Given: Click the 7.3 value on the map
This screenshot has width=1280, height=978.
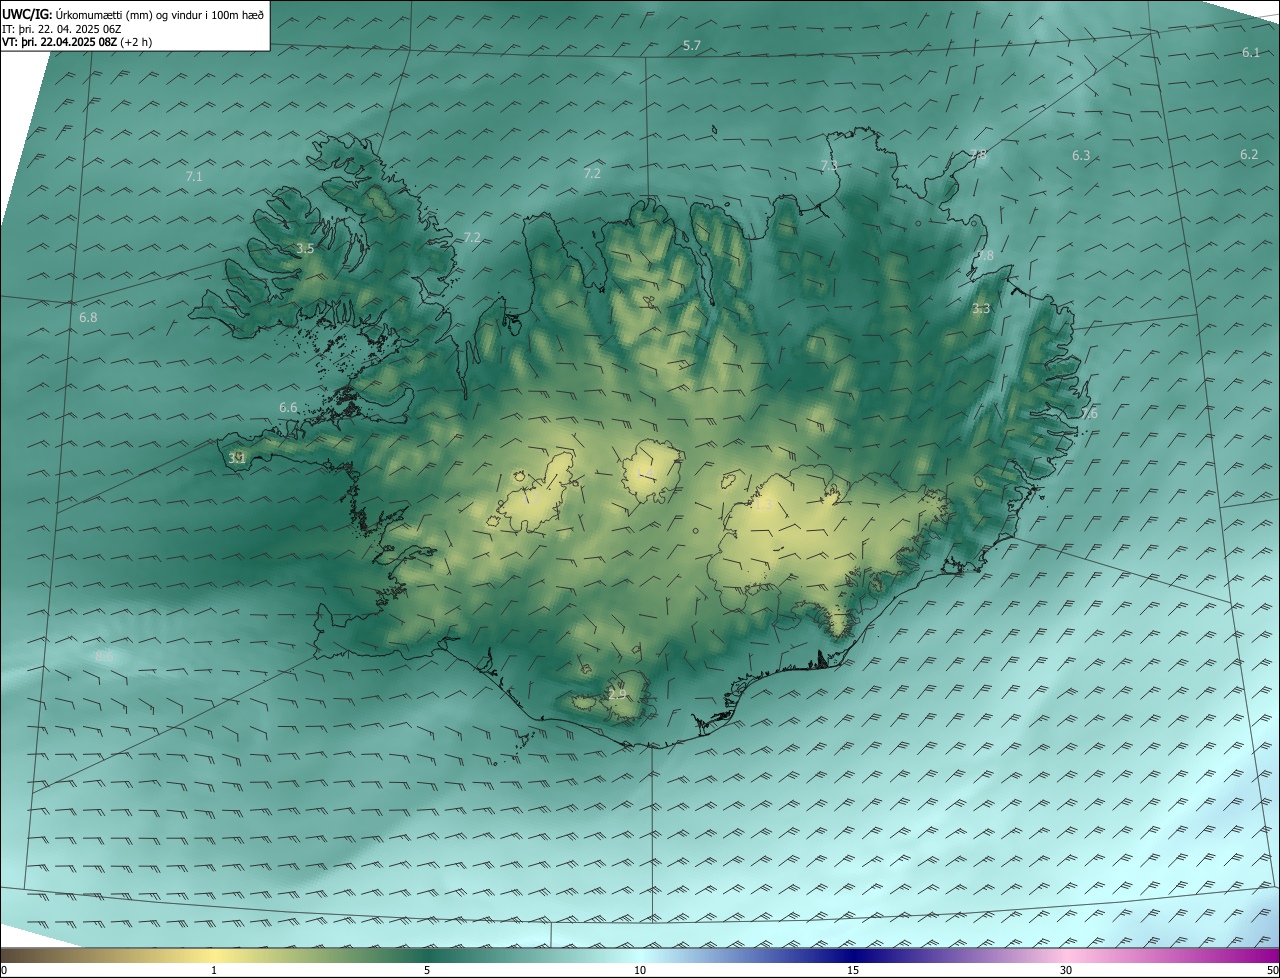Looking at the screenshot, I should tap(829, 165).
